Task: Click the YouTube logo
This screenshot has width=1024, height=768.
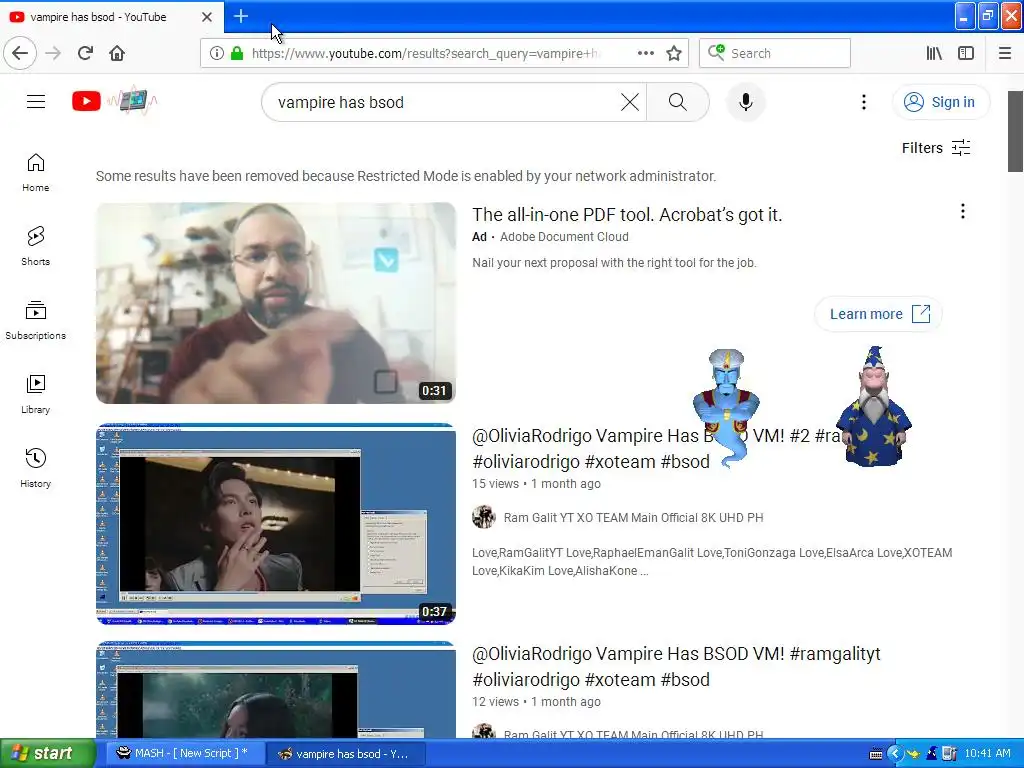Action: (114, 101)
